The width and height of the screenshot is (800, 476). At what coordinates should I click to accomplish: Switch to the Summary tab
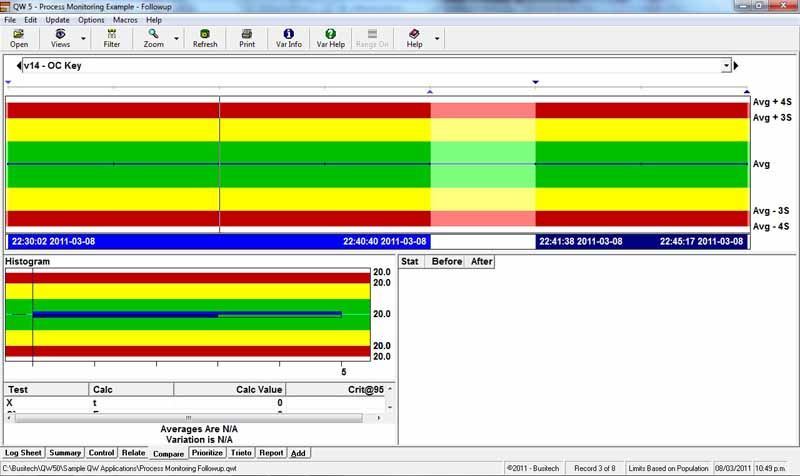[x=65, y=453]
